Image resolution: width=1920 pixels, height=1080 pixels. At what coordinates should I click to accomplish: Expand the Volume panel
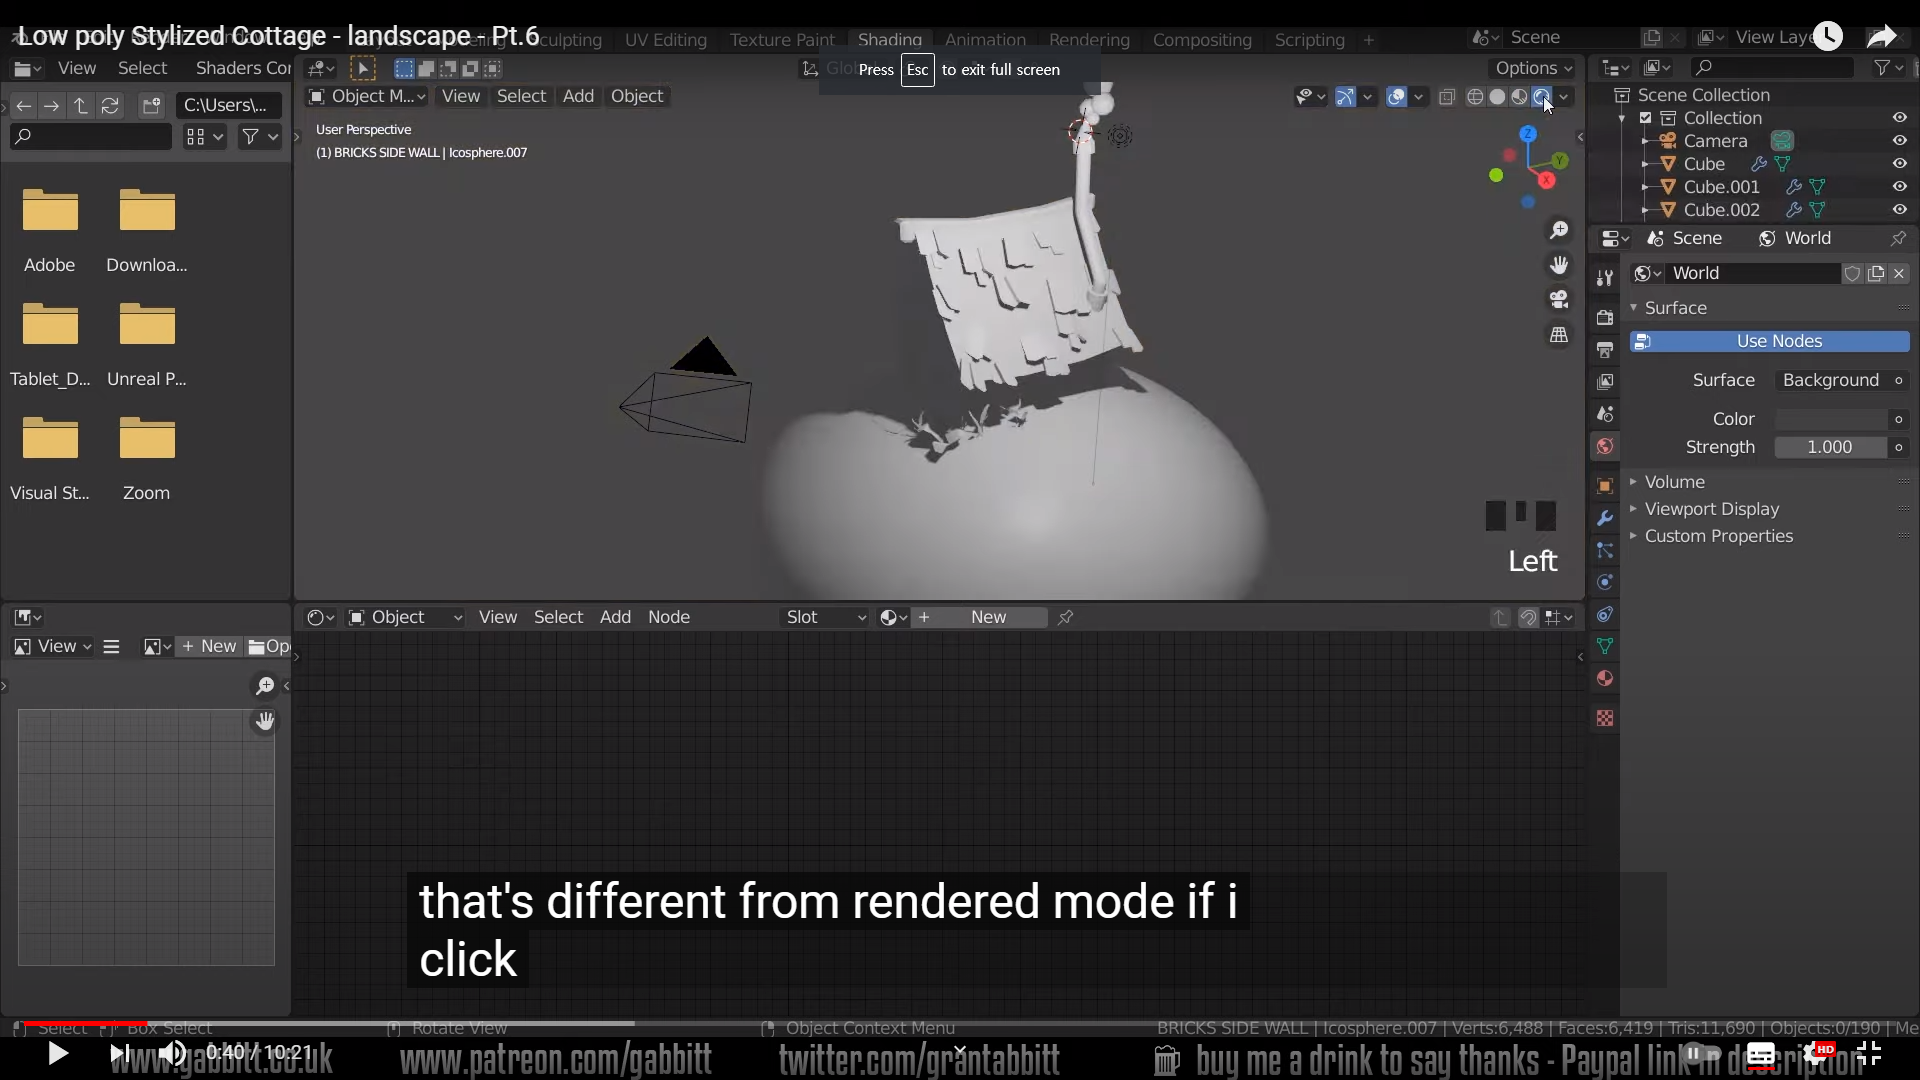pos(1674,482)
